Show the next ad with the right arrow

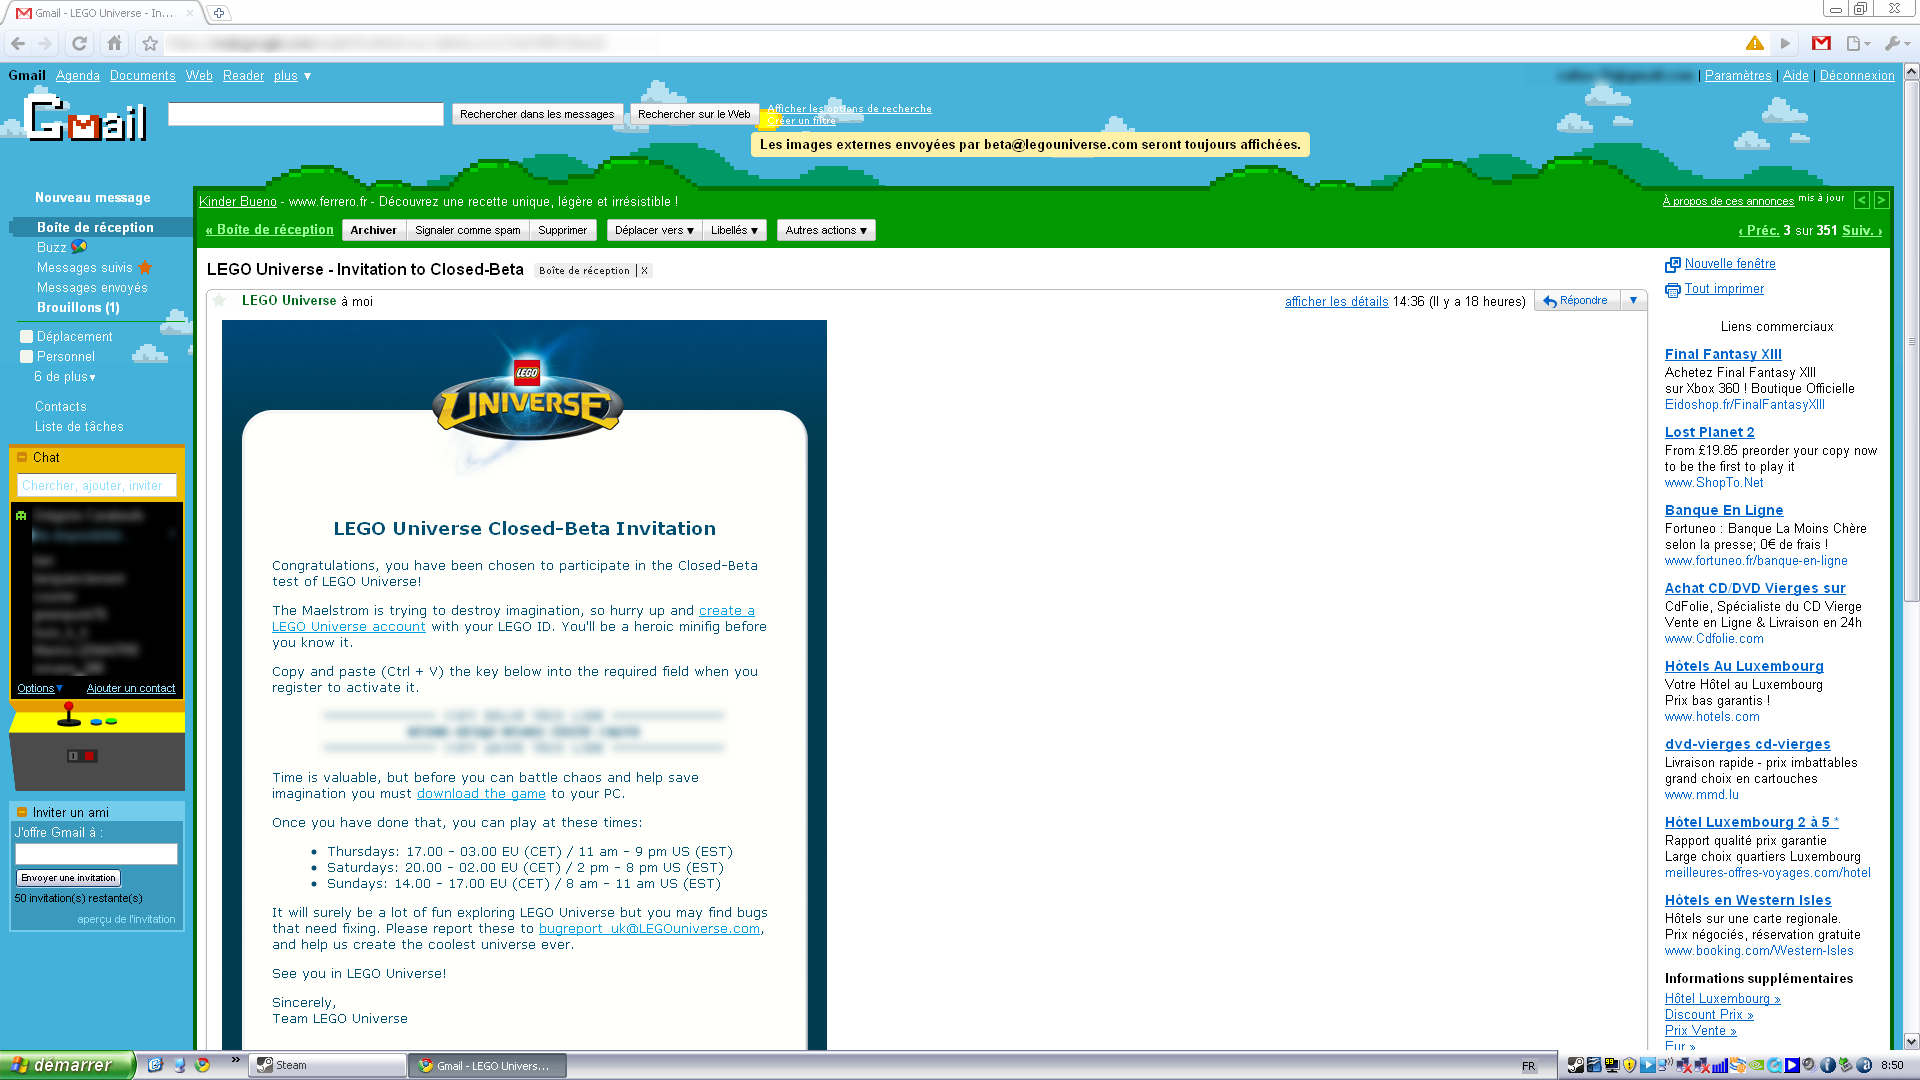click(1881, 200)
